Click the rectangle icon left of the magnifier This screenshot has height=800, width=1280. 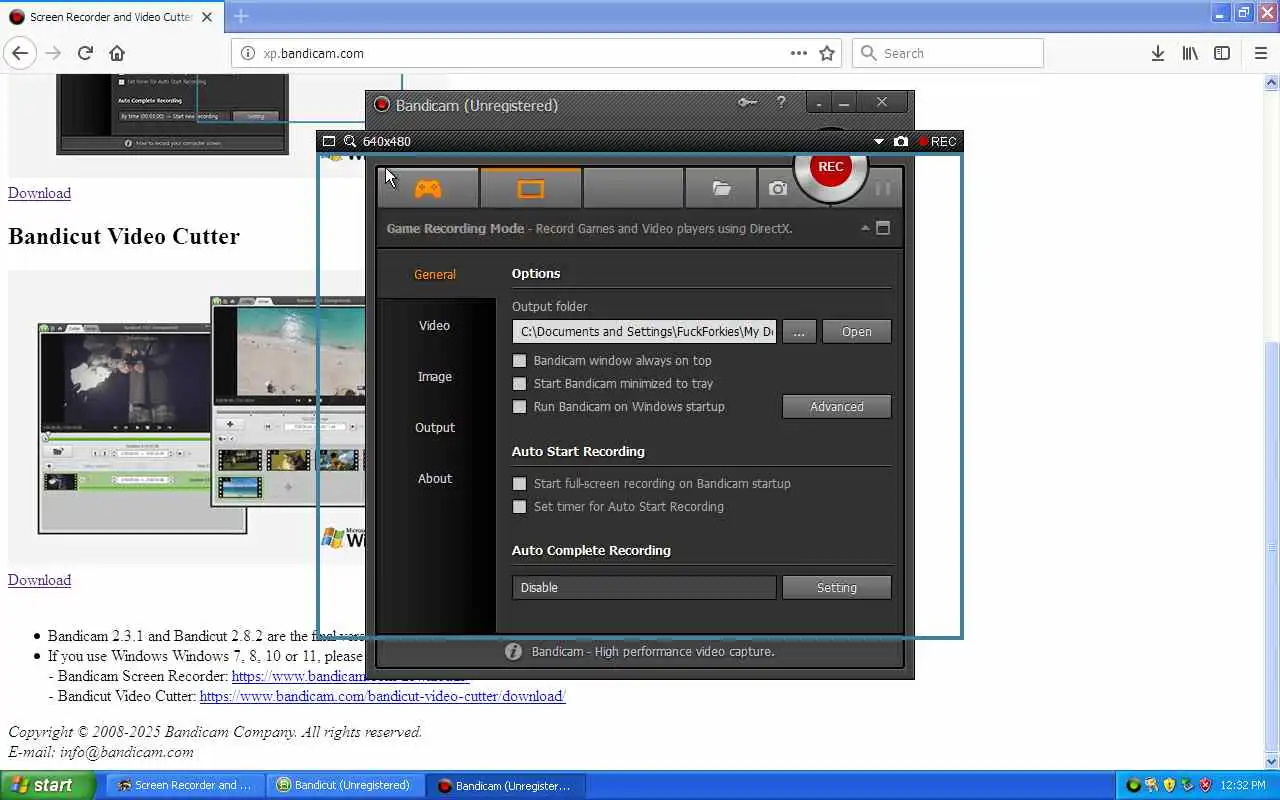[329, 141]
